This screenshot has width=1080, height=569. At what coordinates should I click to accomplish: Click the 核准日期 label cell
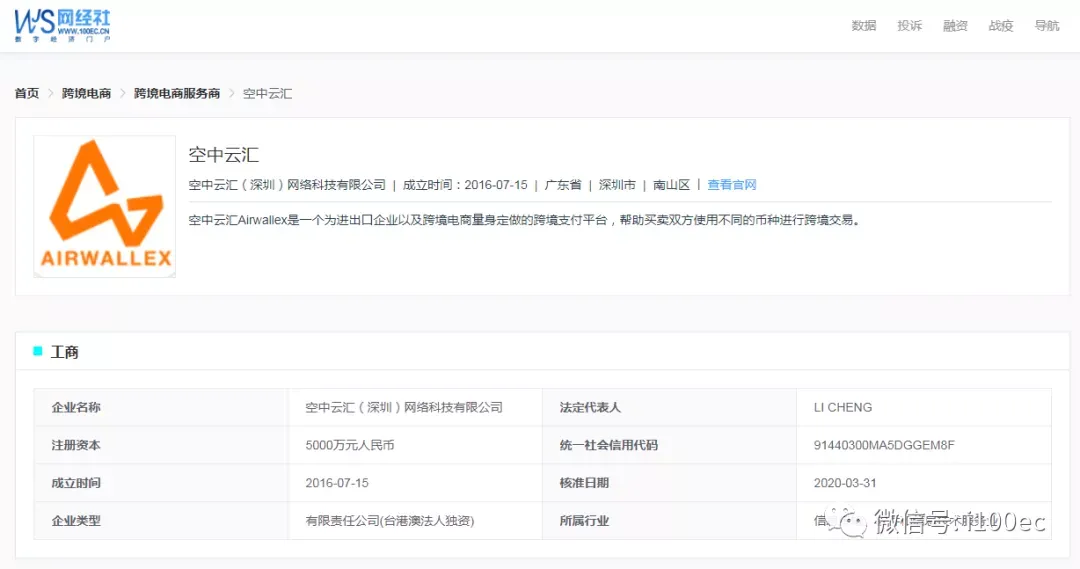coord(669,483)
